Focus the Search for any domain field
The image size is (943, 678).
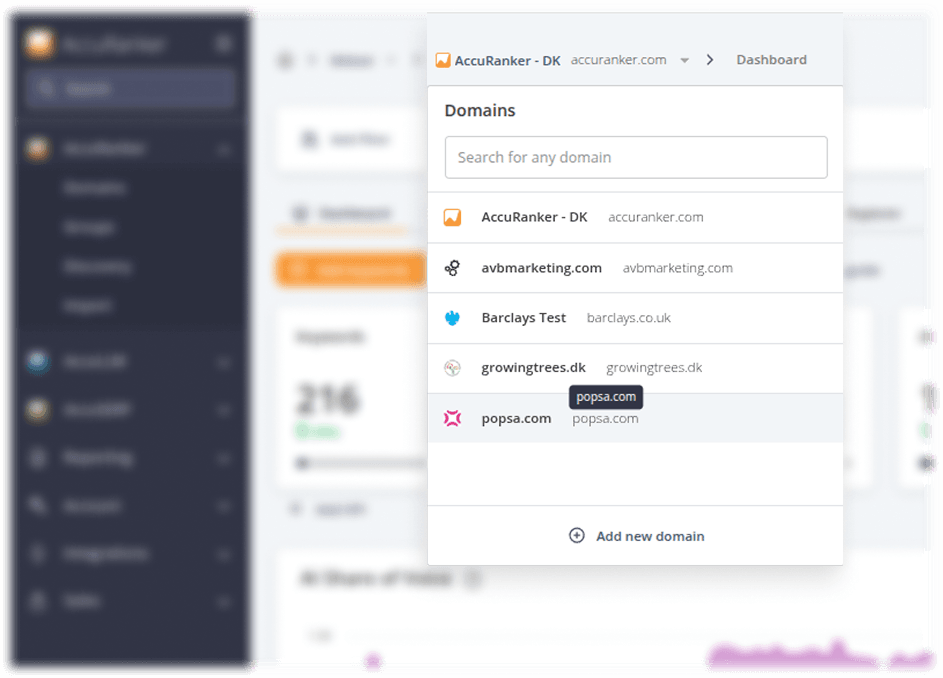click(x=636, y=157)
